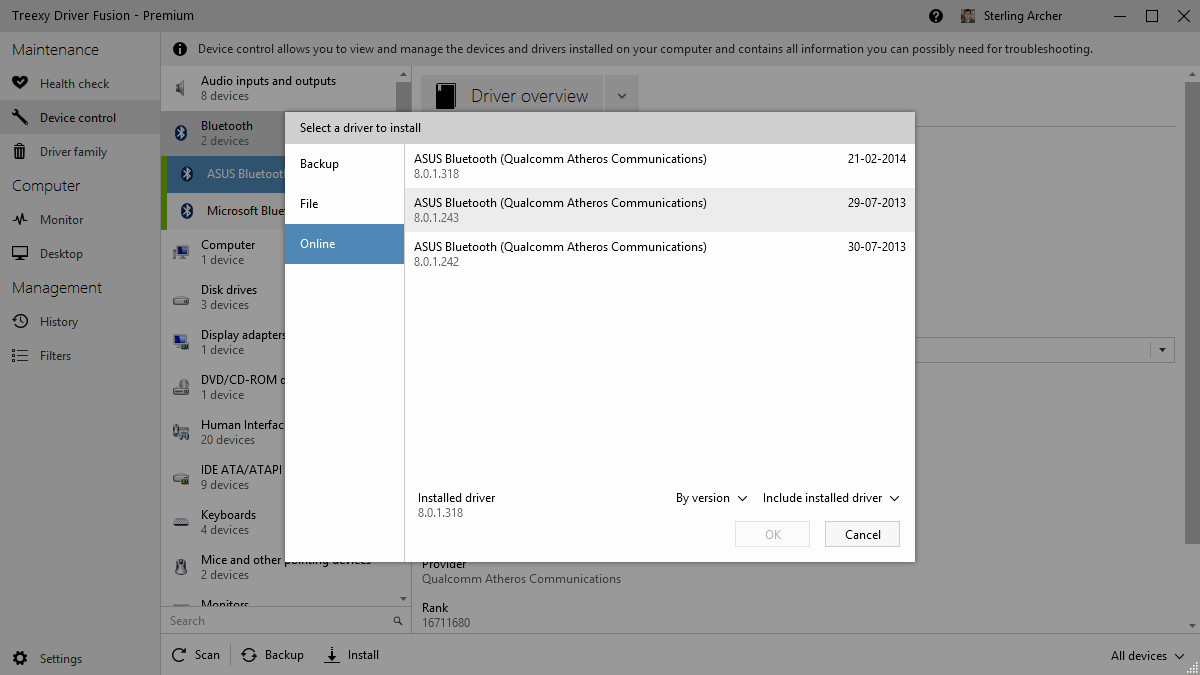Click the Rank value 16711680
The height and width of the screenshot is (675, 1200).
446,623
